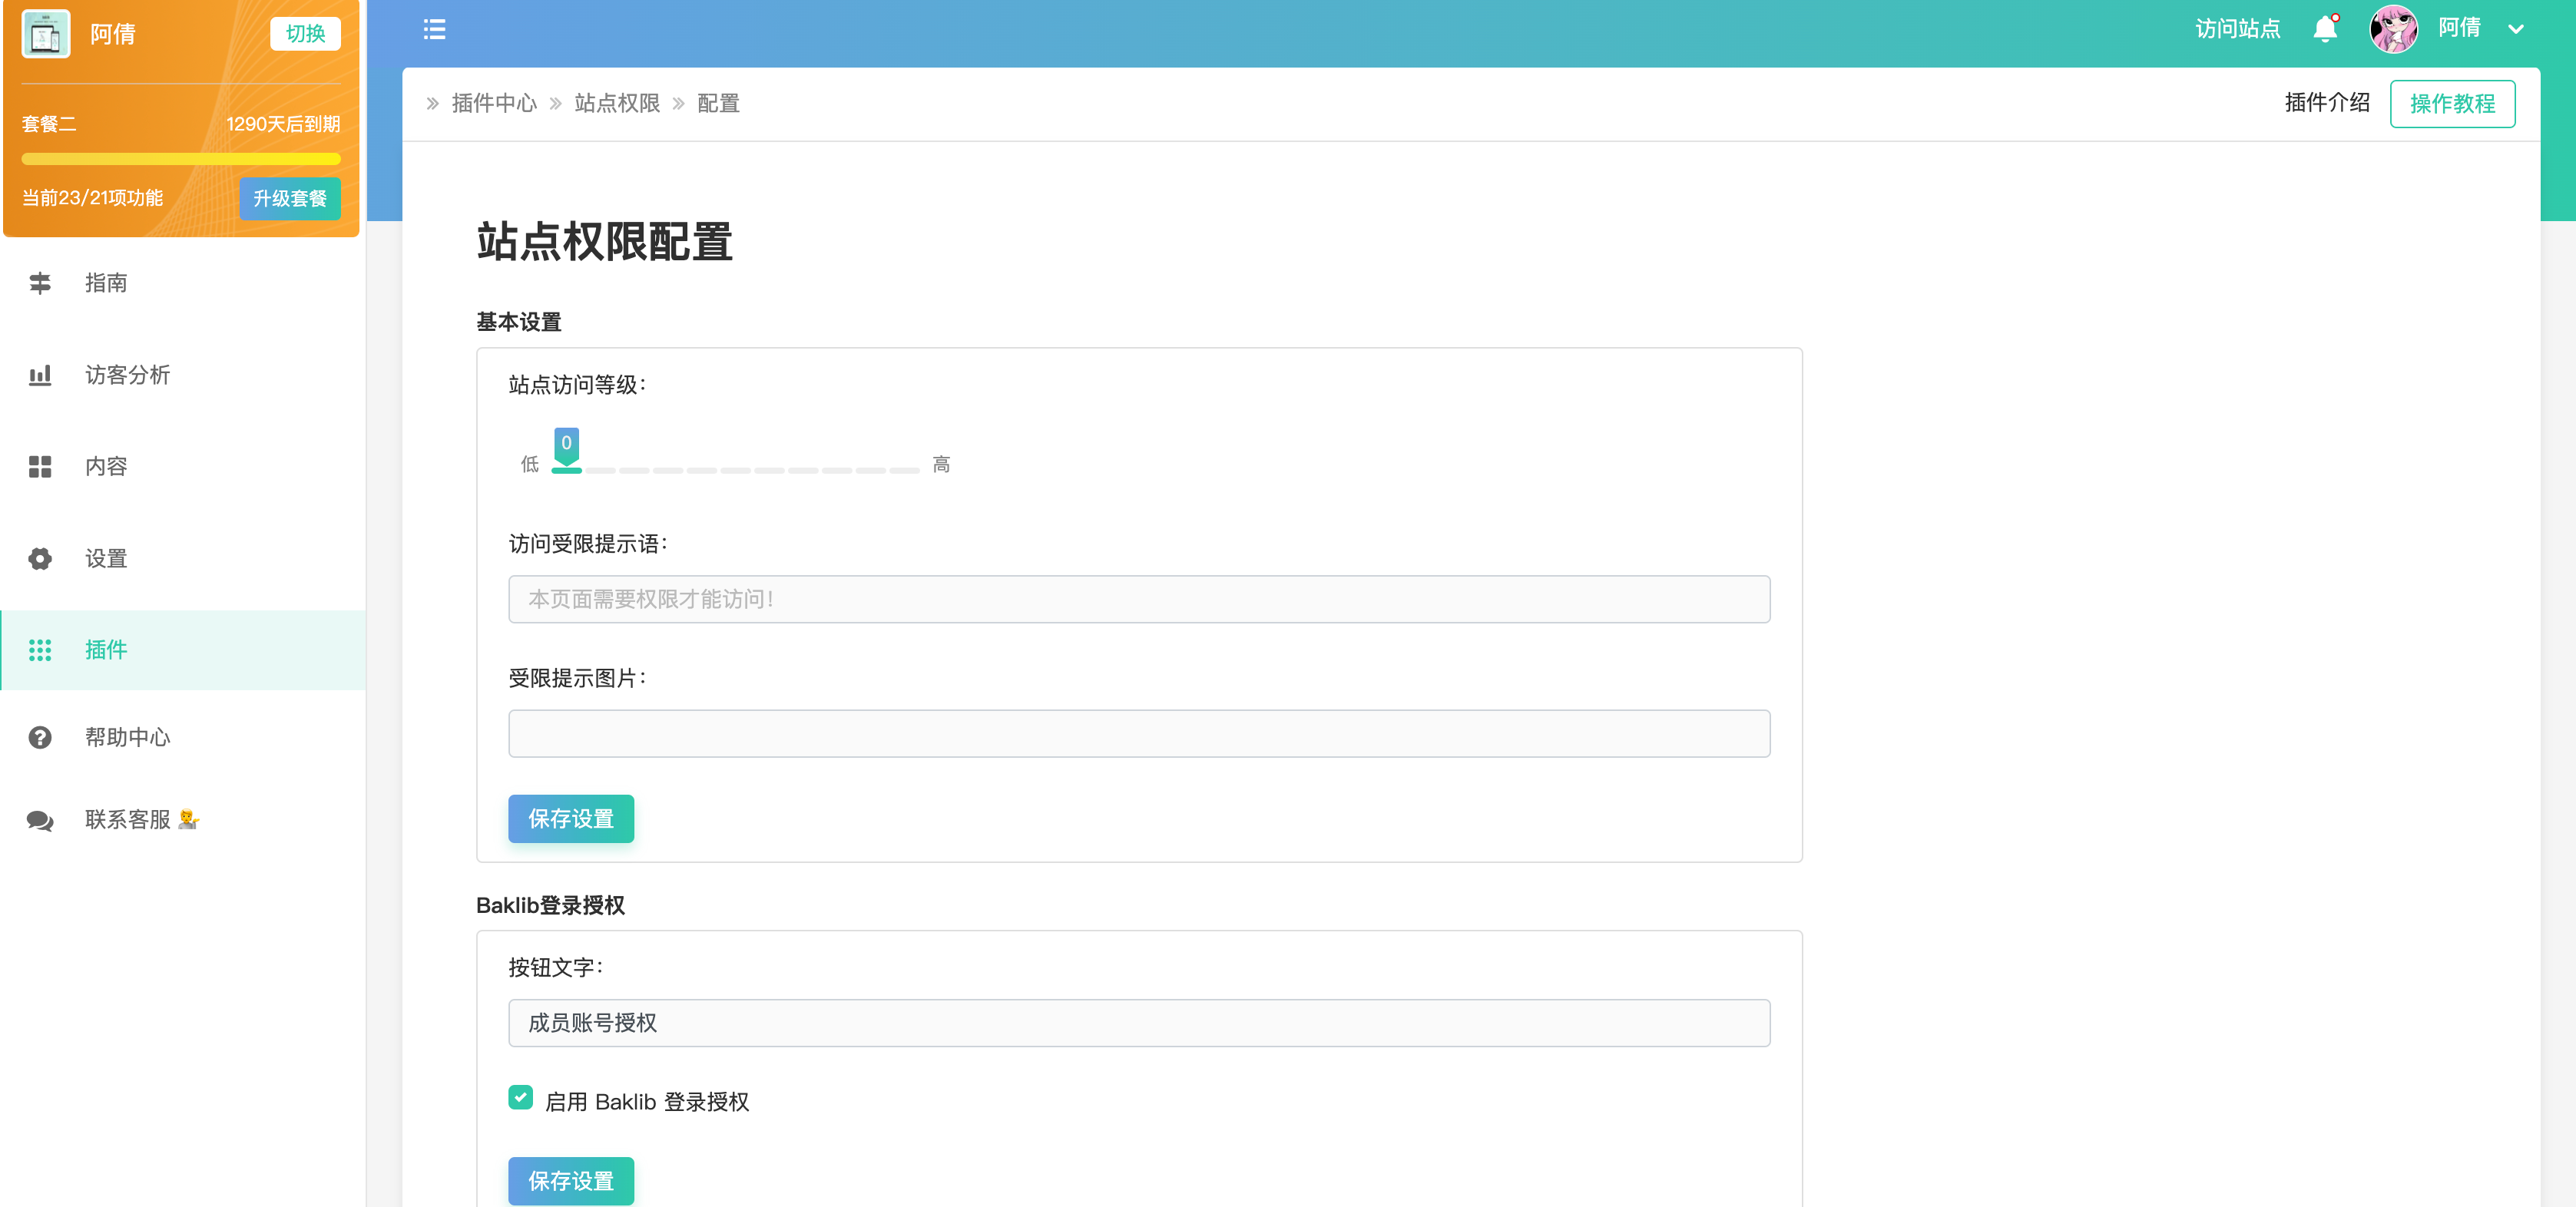The height and width of the screenshot is (1207, 2576).
Task: Select the 插件 plugins menu item
Action: [x=106, y=650]
